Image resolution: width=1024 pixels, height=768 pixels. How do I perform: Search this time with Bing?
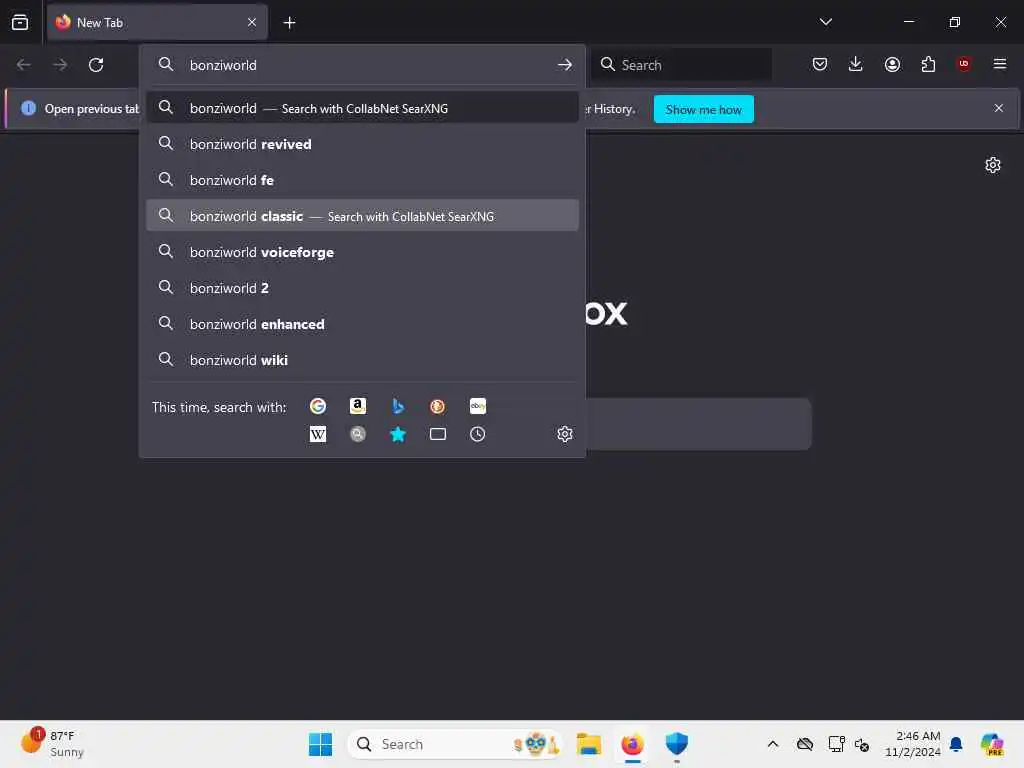[398, 406]
